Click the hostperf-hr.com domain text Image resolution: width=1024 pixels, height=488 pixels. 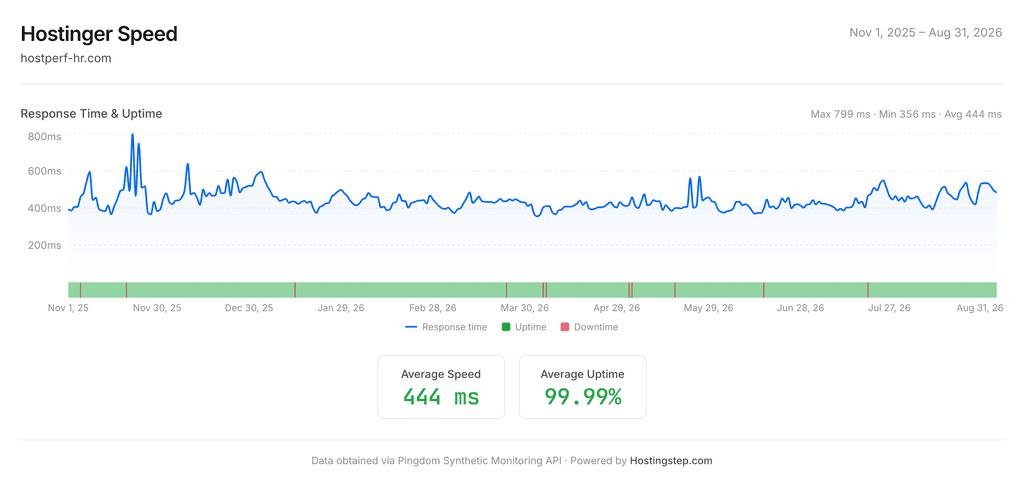[x=66, y=58]
